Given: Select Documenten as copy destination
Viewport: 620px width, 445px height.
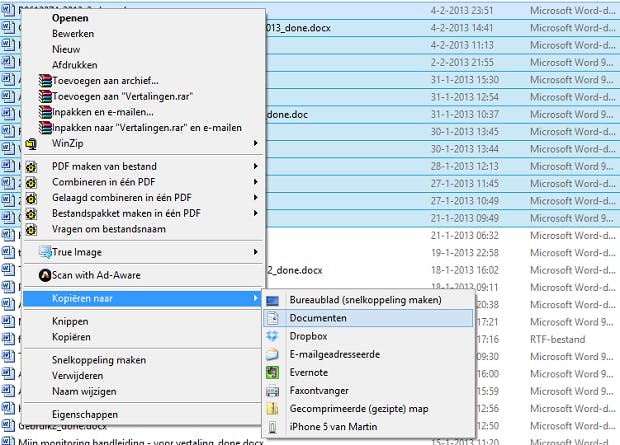Looking at the screenshot, I should tap(318, 318).
